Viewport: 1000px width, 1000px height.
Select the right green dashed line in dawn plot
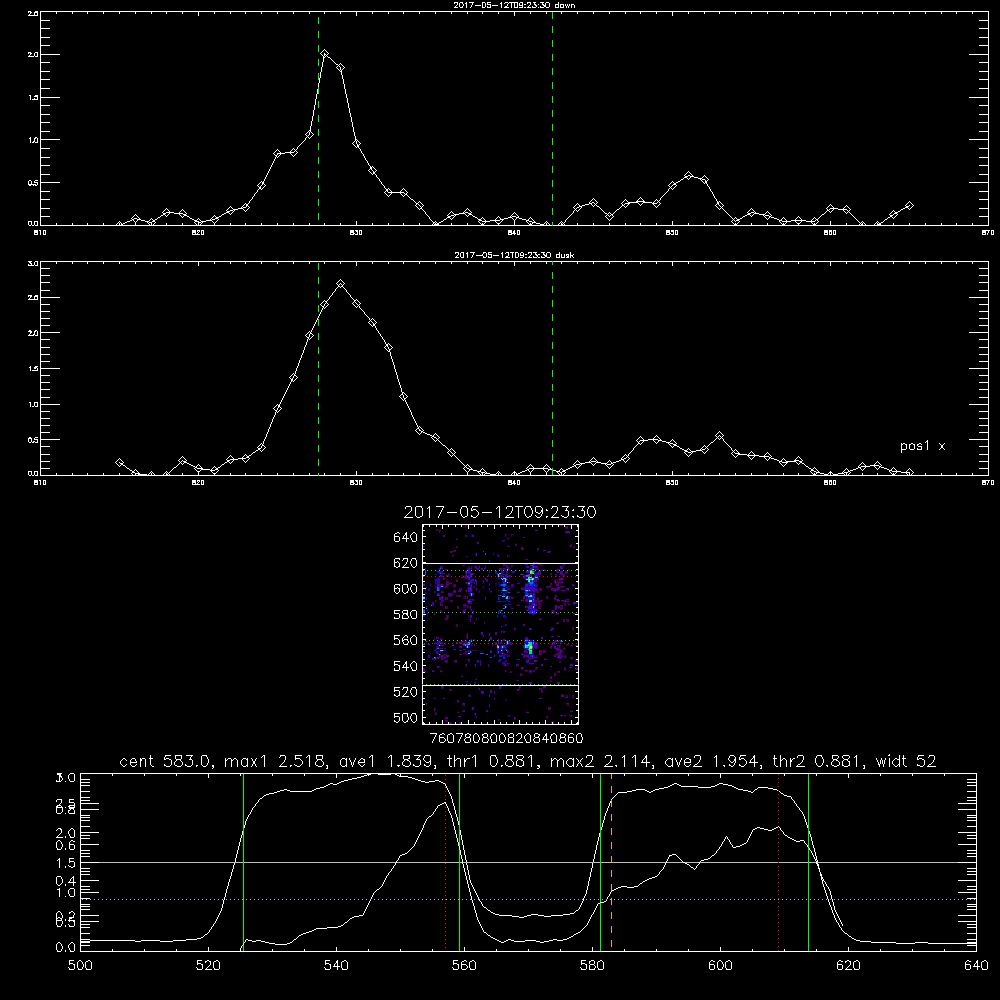pyautogui.click(x=552, y=118)
